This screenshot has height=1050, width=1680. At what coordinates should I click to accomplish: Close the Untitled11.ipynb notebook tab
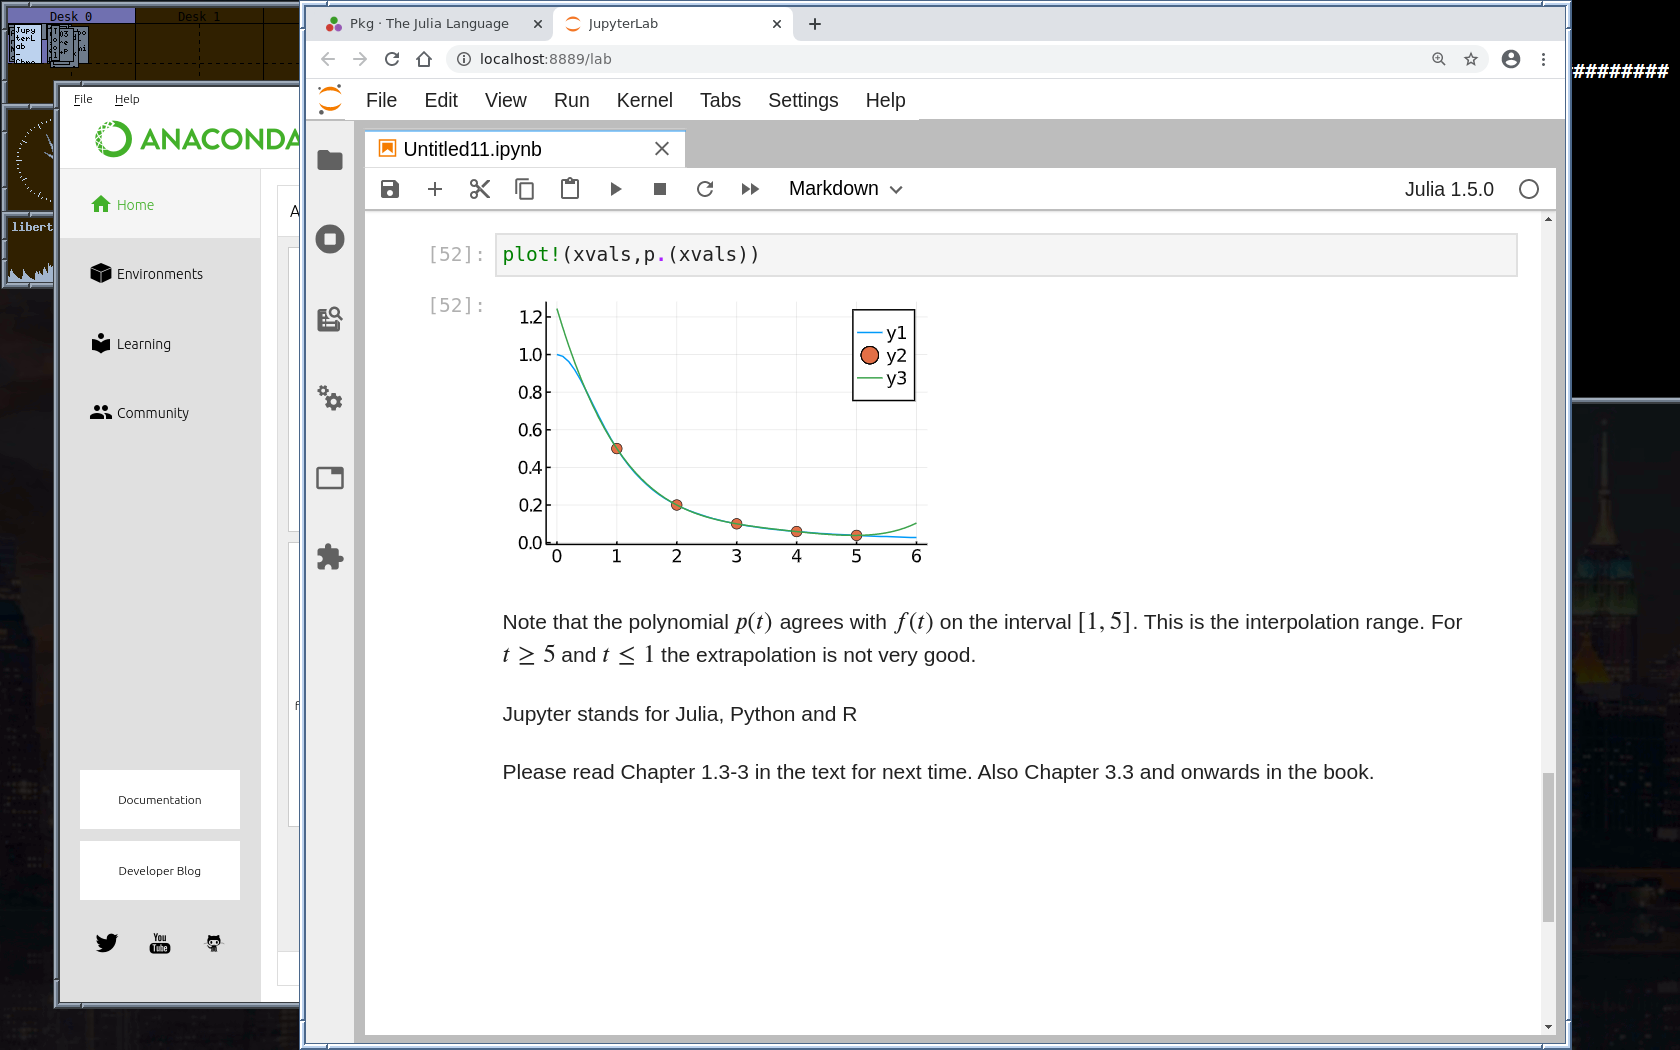click(662, 149)
